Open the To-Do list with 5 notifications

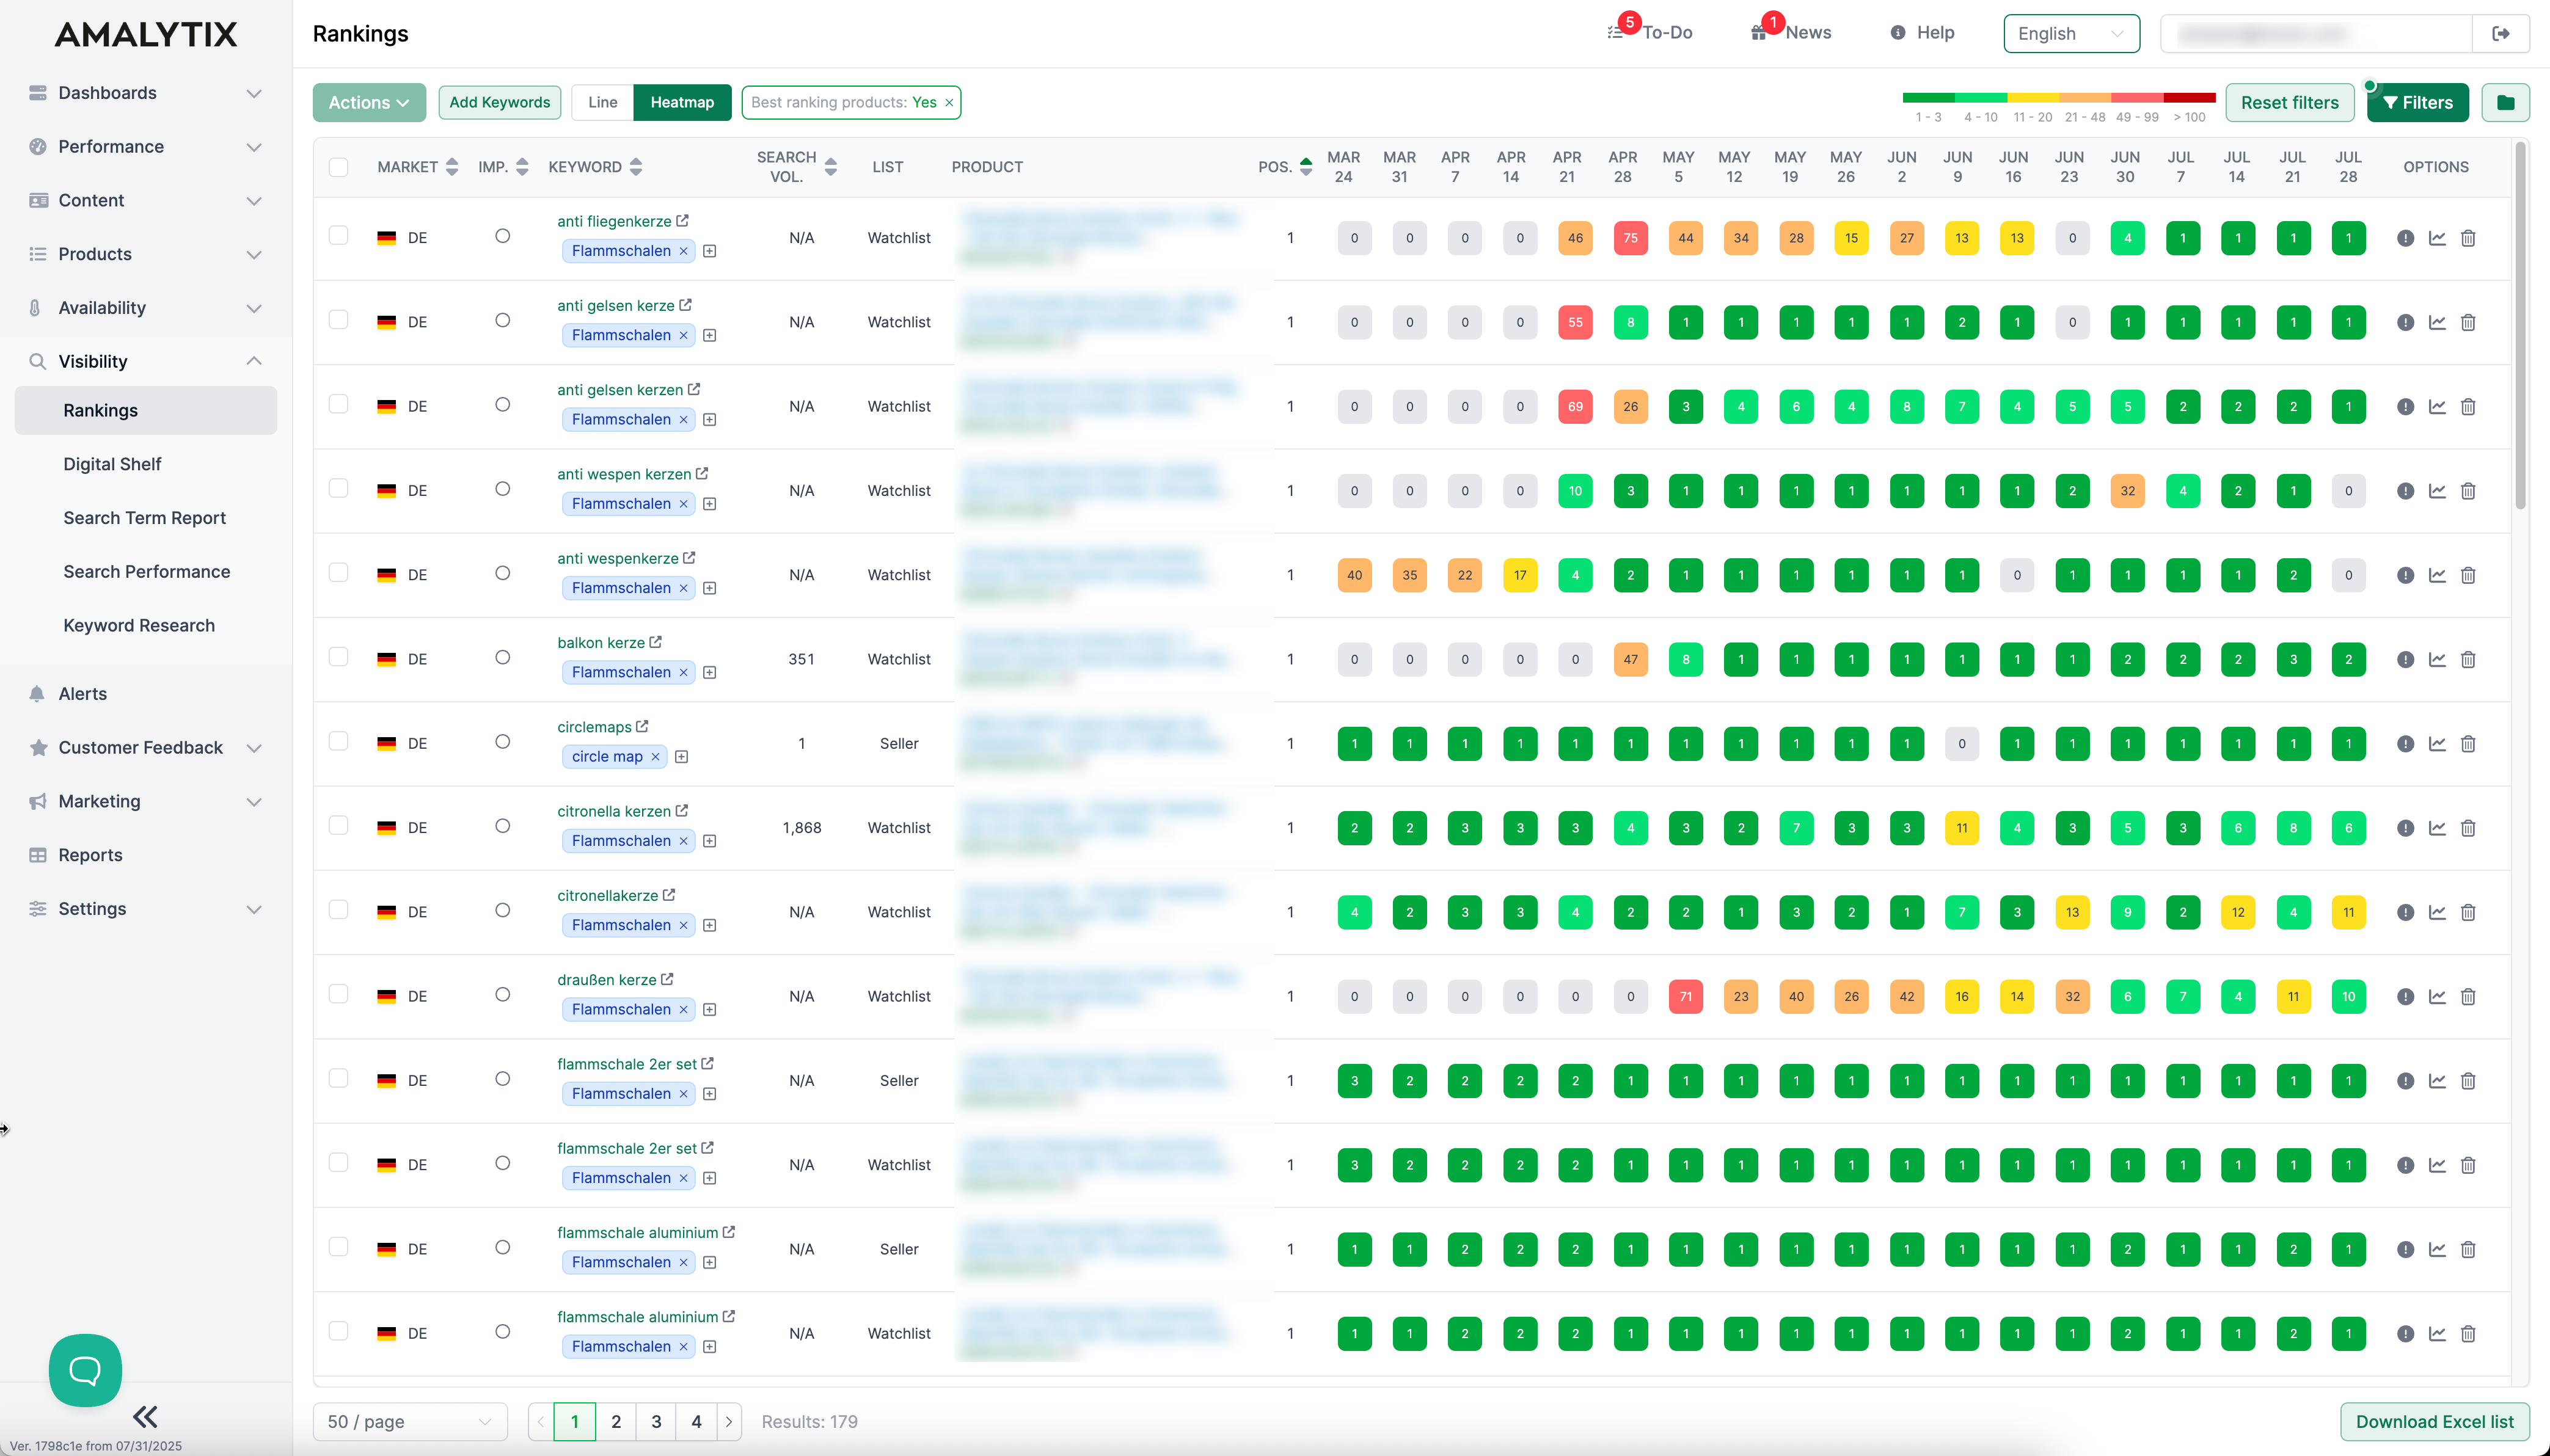pyautogui.click(x=1650, y=32)
